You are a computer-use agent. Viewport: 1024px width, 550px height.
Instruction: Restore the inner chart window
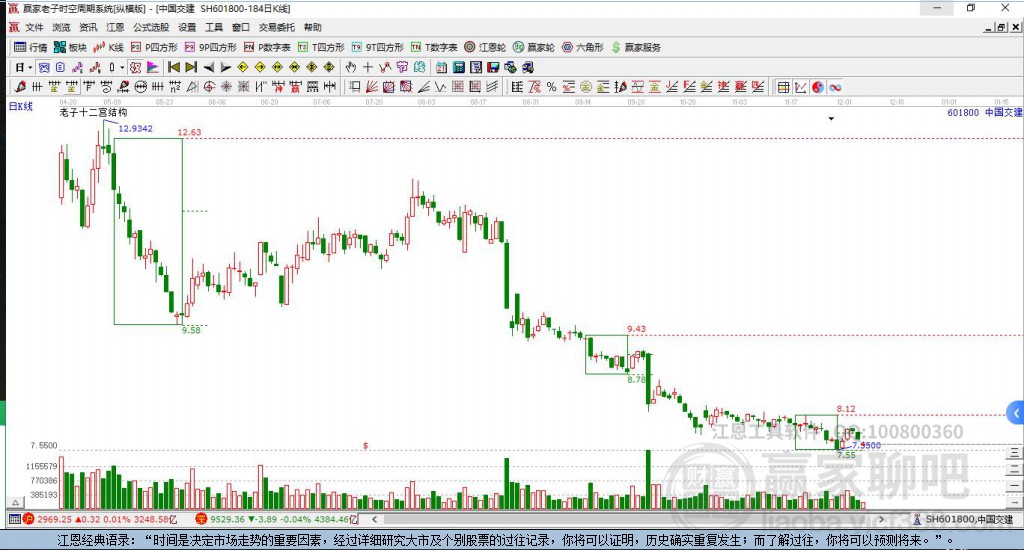tap(1001, 28)
